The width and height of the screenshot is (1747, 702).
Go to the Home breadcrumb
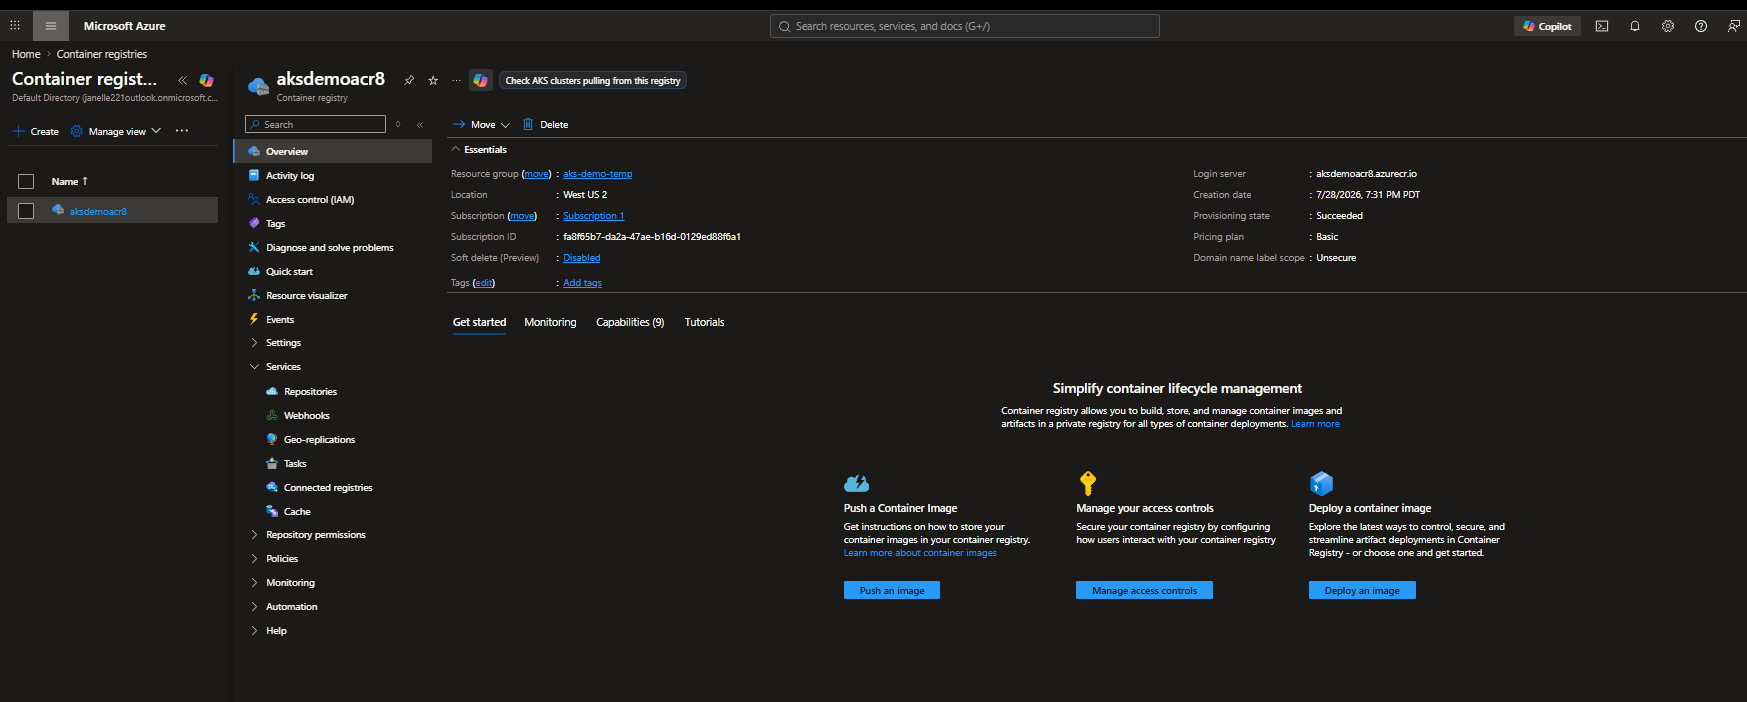(x=26, y=54)
